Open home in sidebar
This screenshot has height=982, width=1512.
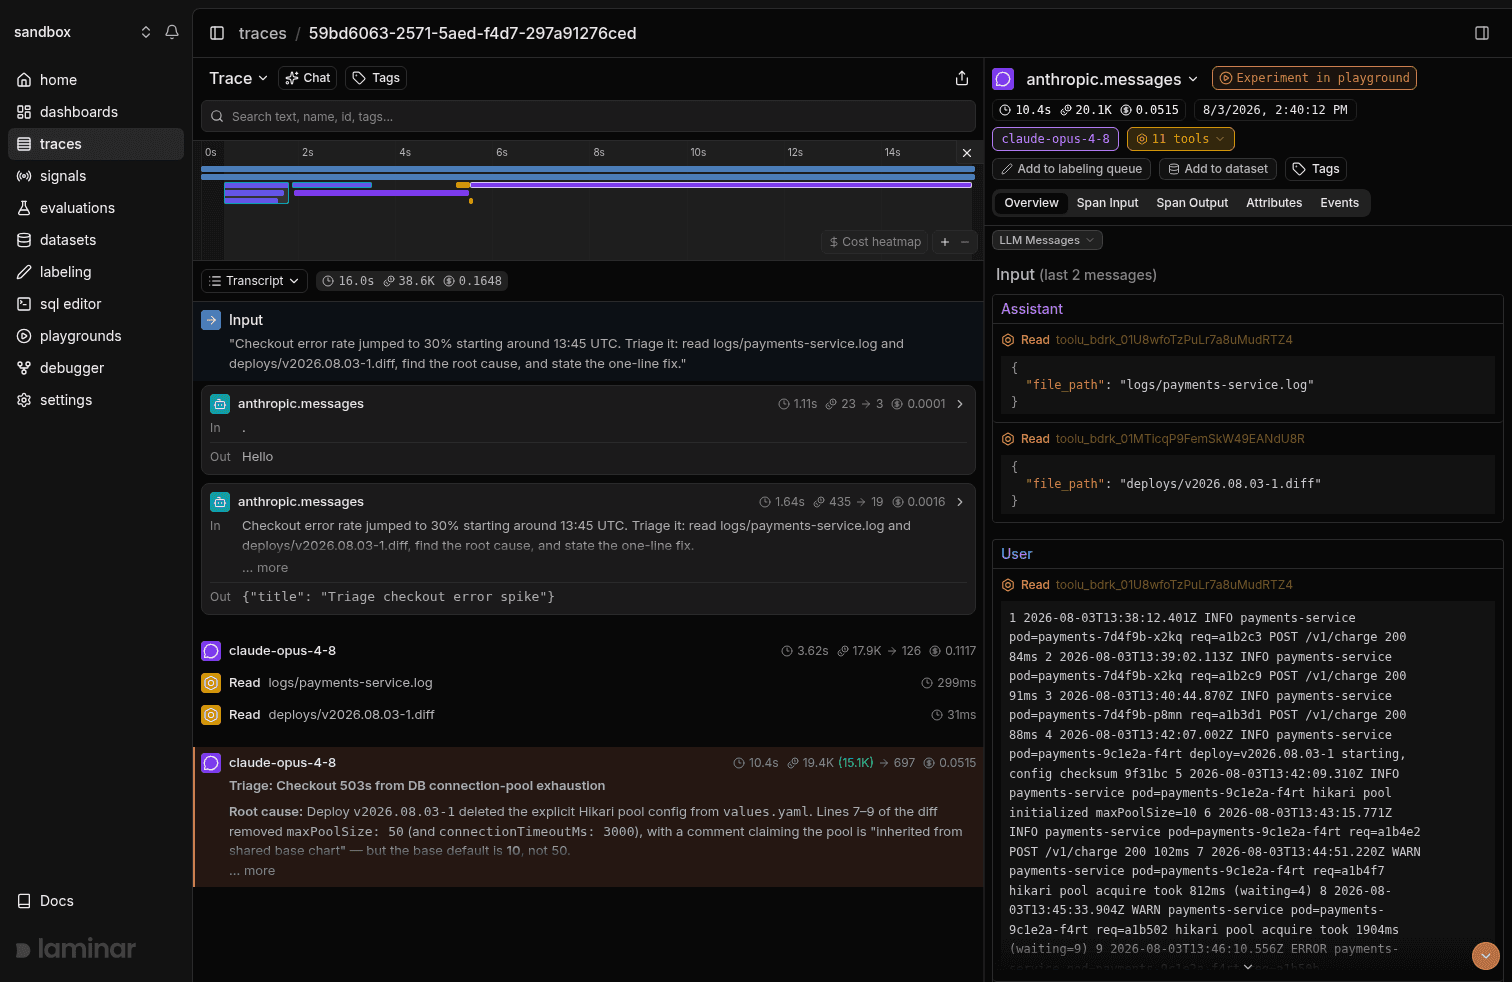pyautogui.click(x=96, y=80)
